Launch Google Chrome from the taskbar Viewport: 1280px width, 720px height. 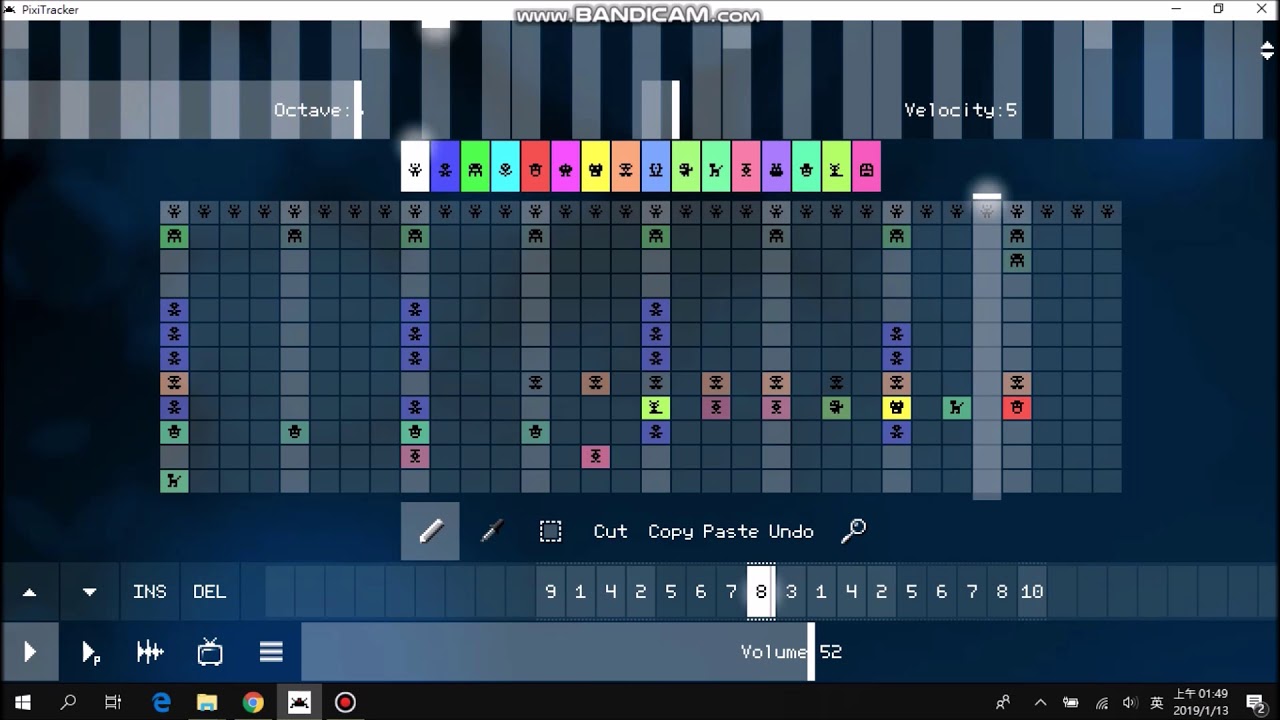(253, 702)
